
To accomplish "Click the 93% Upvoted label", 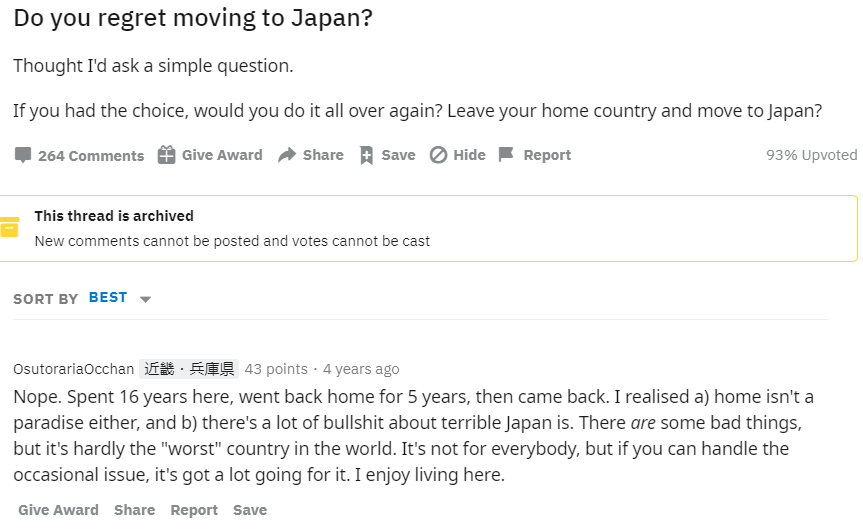I will click(811, 155).
